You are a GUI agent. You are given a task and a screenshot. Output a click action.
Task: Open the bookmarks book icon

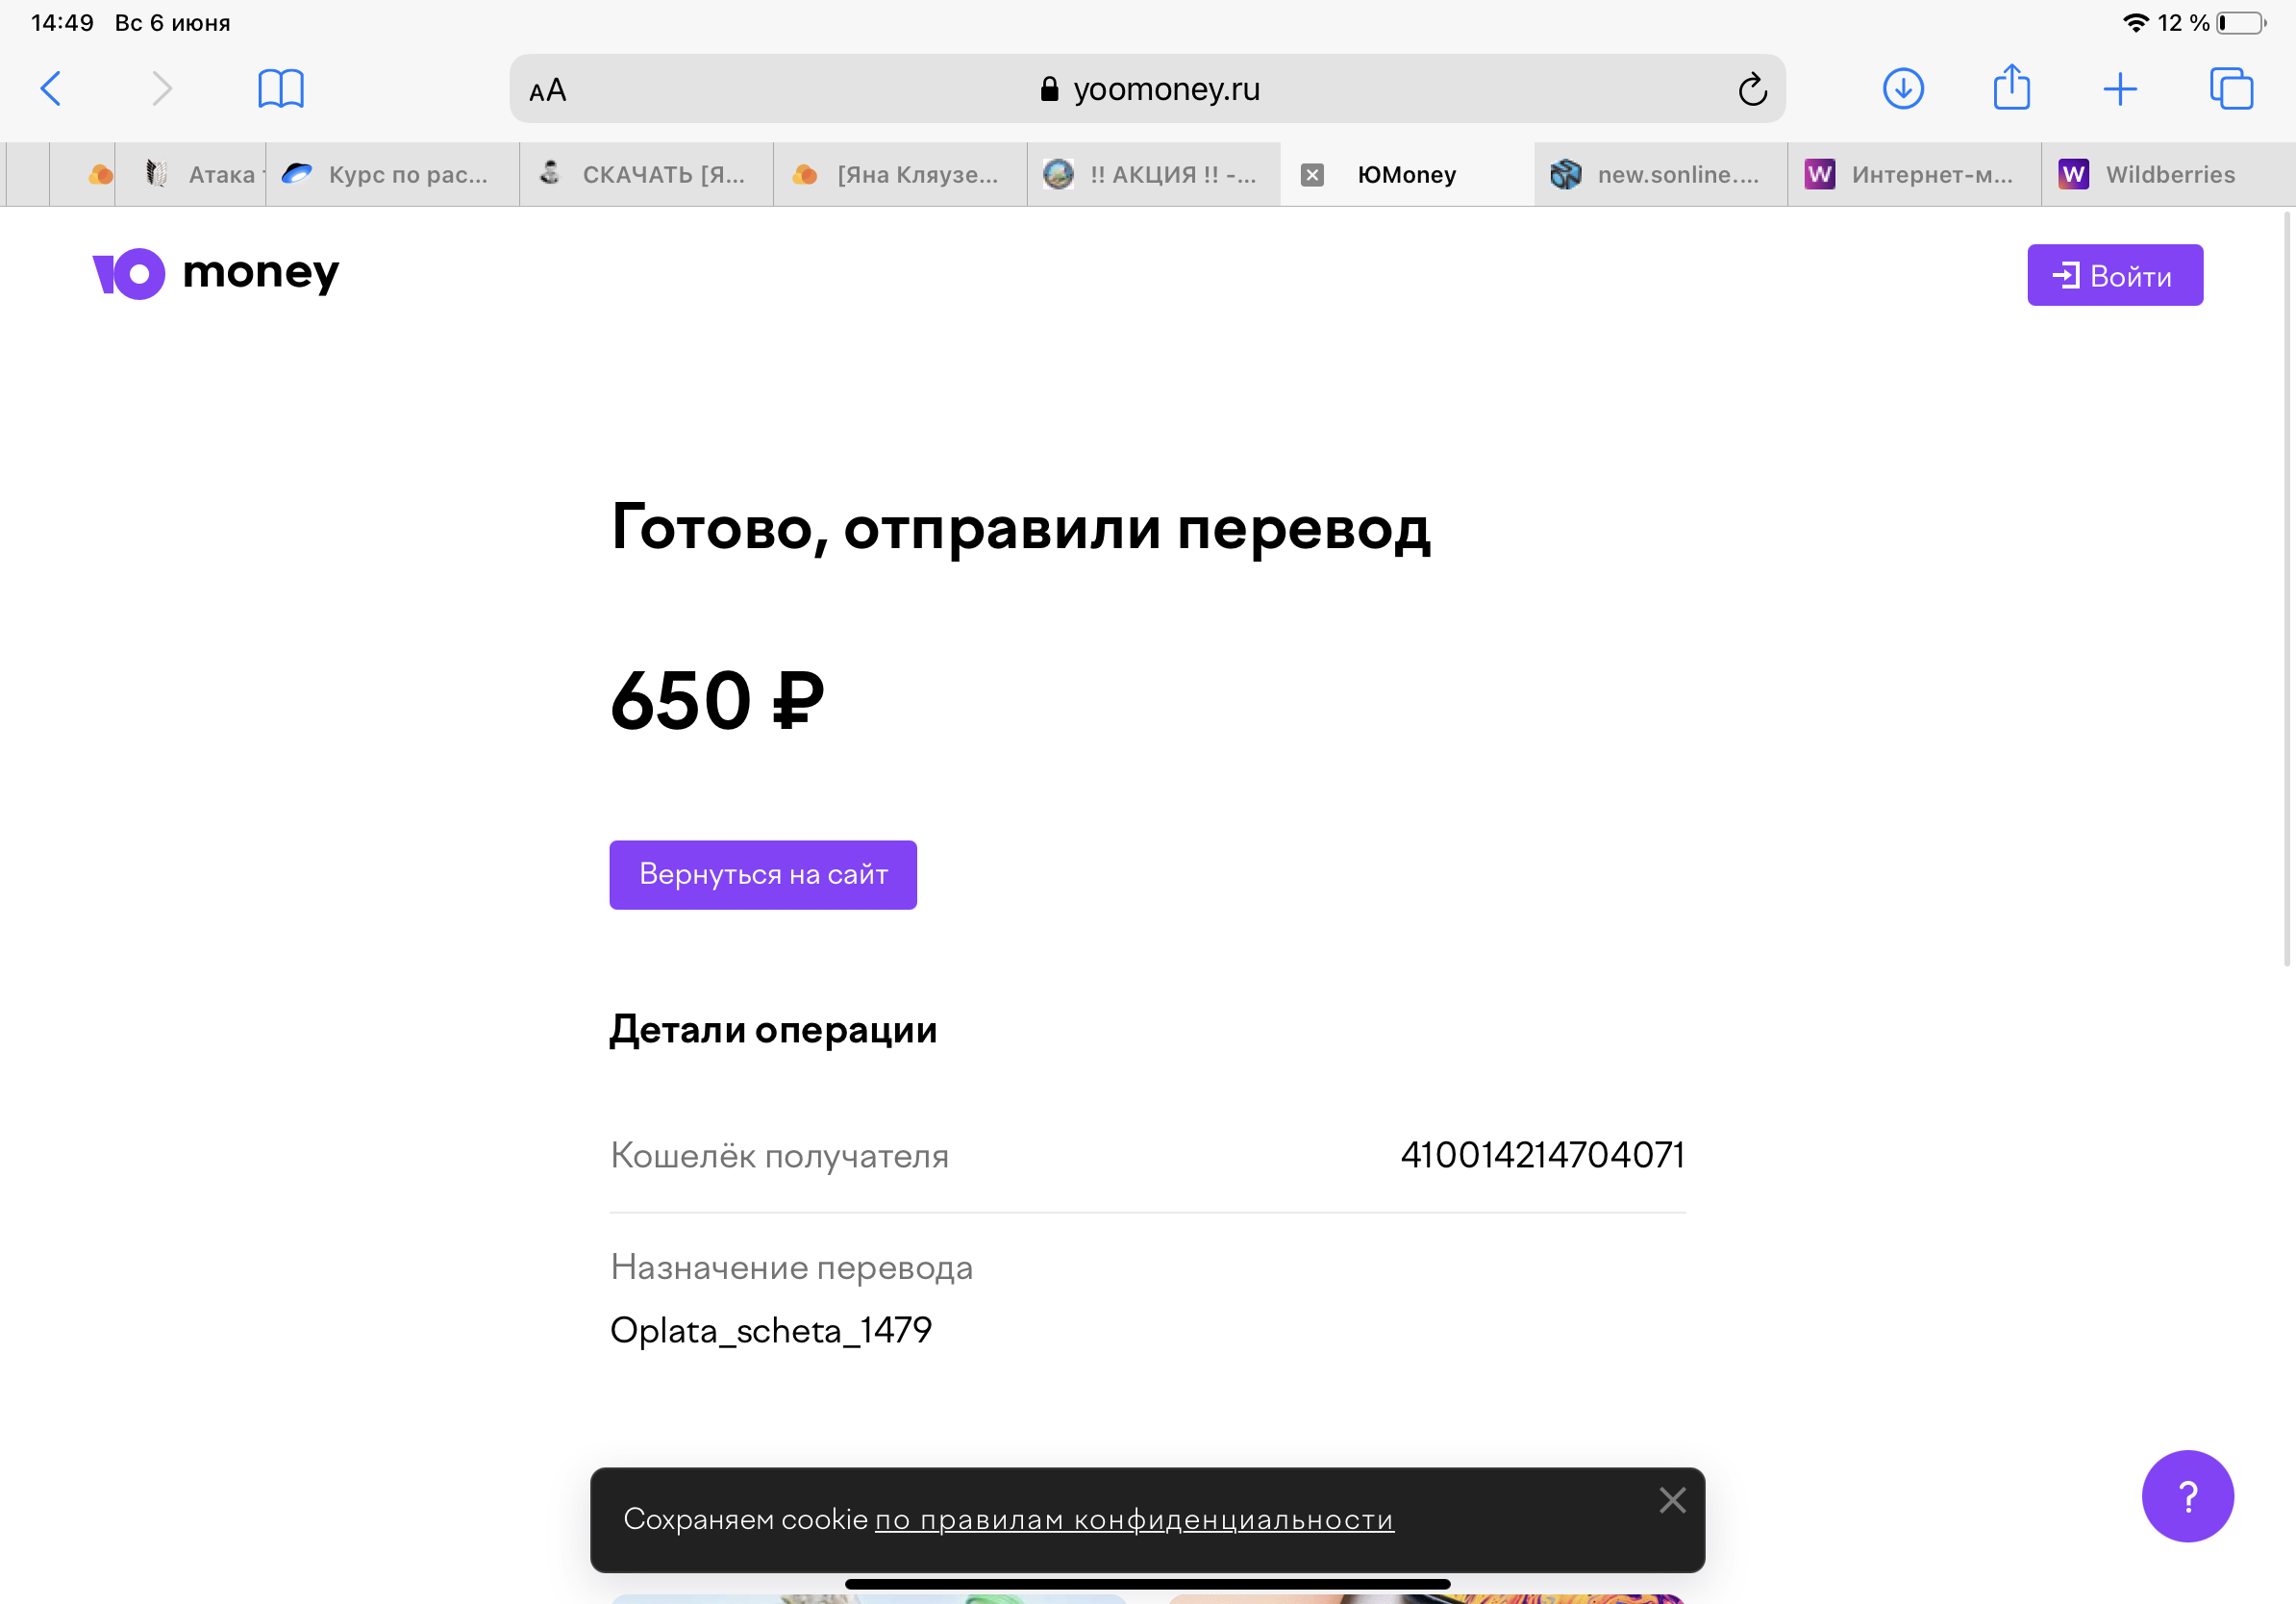(x=281, y=89)
